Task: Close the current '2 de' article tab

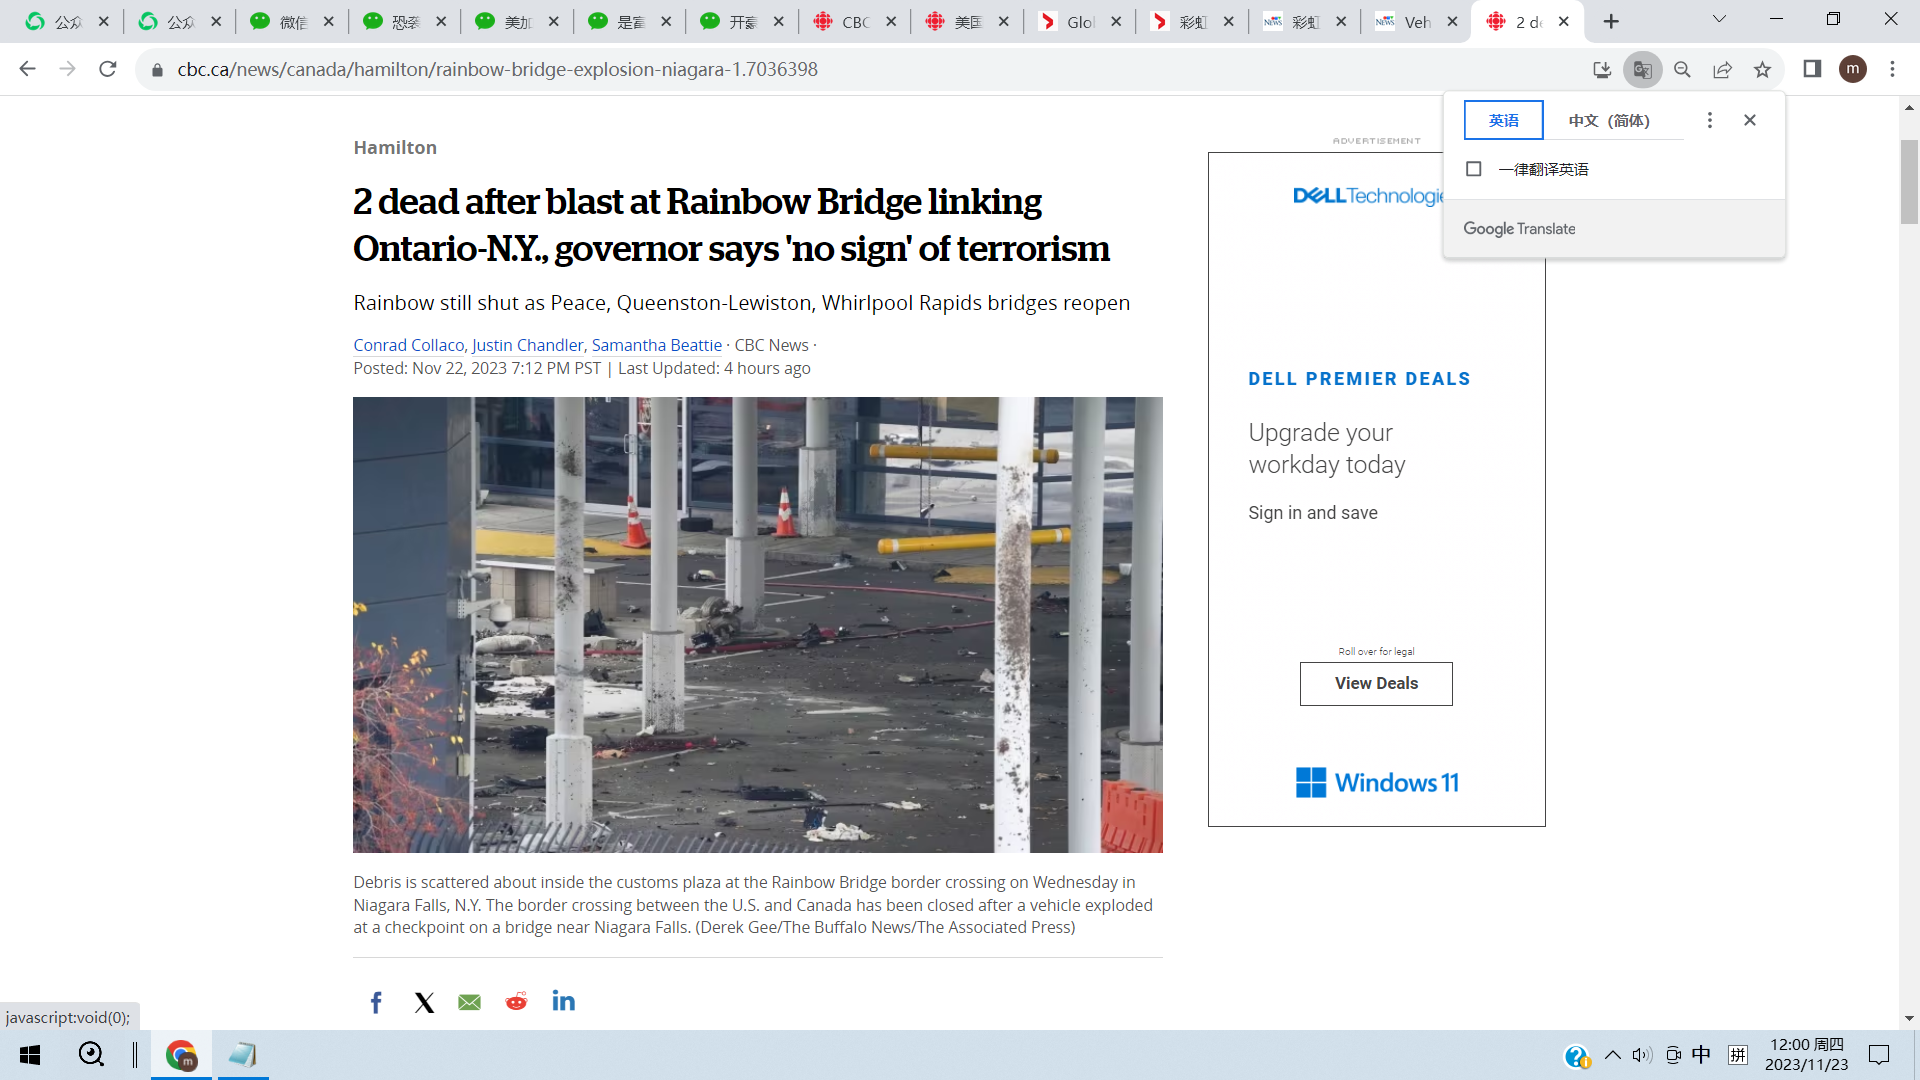Action: [1564, 21]
